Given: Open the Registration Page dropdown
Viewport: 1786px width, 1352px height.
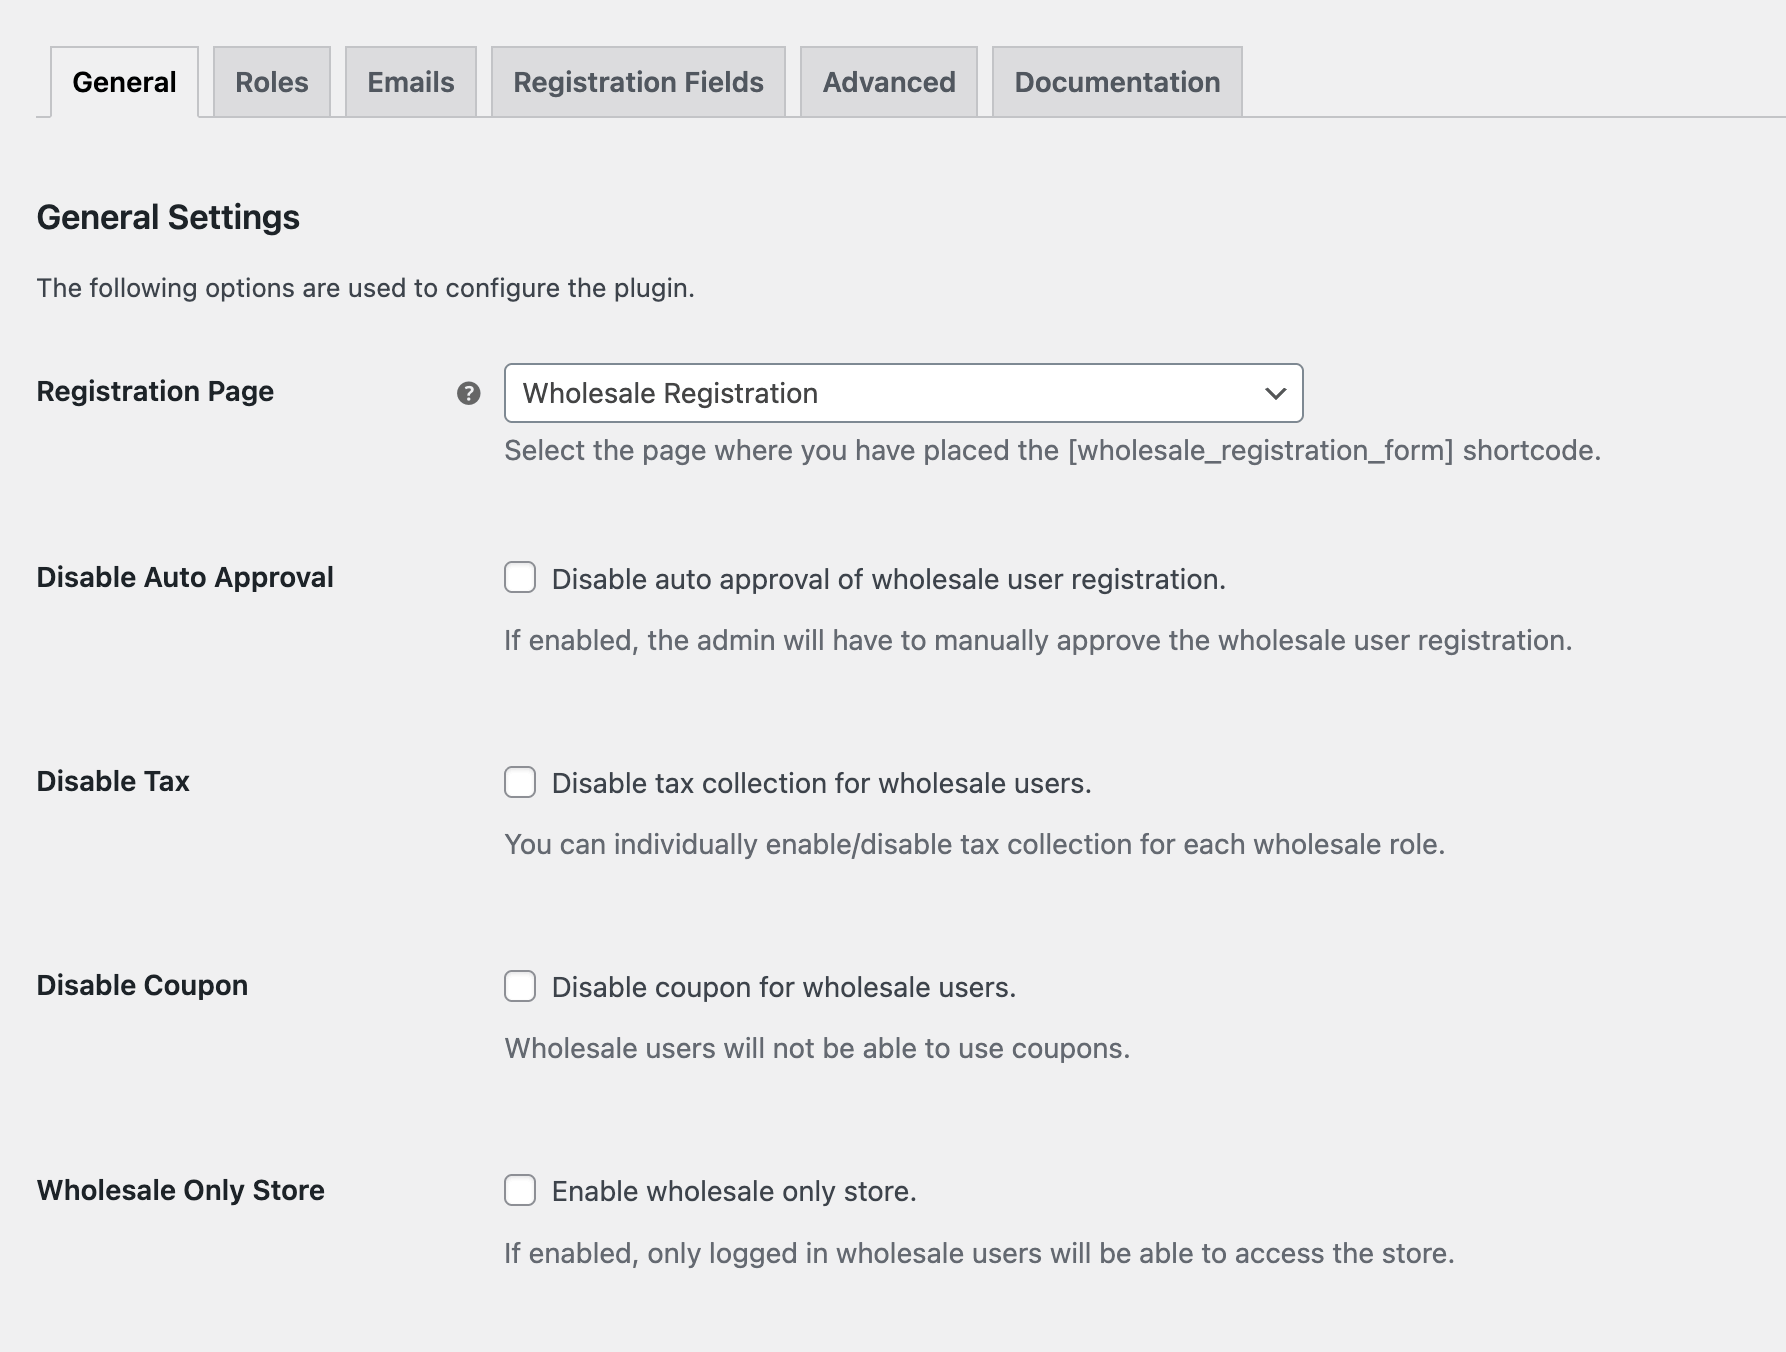Looking at the screenshot, I should (x=902, y=393).
